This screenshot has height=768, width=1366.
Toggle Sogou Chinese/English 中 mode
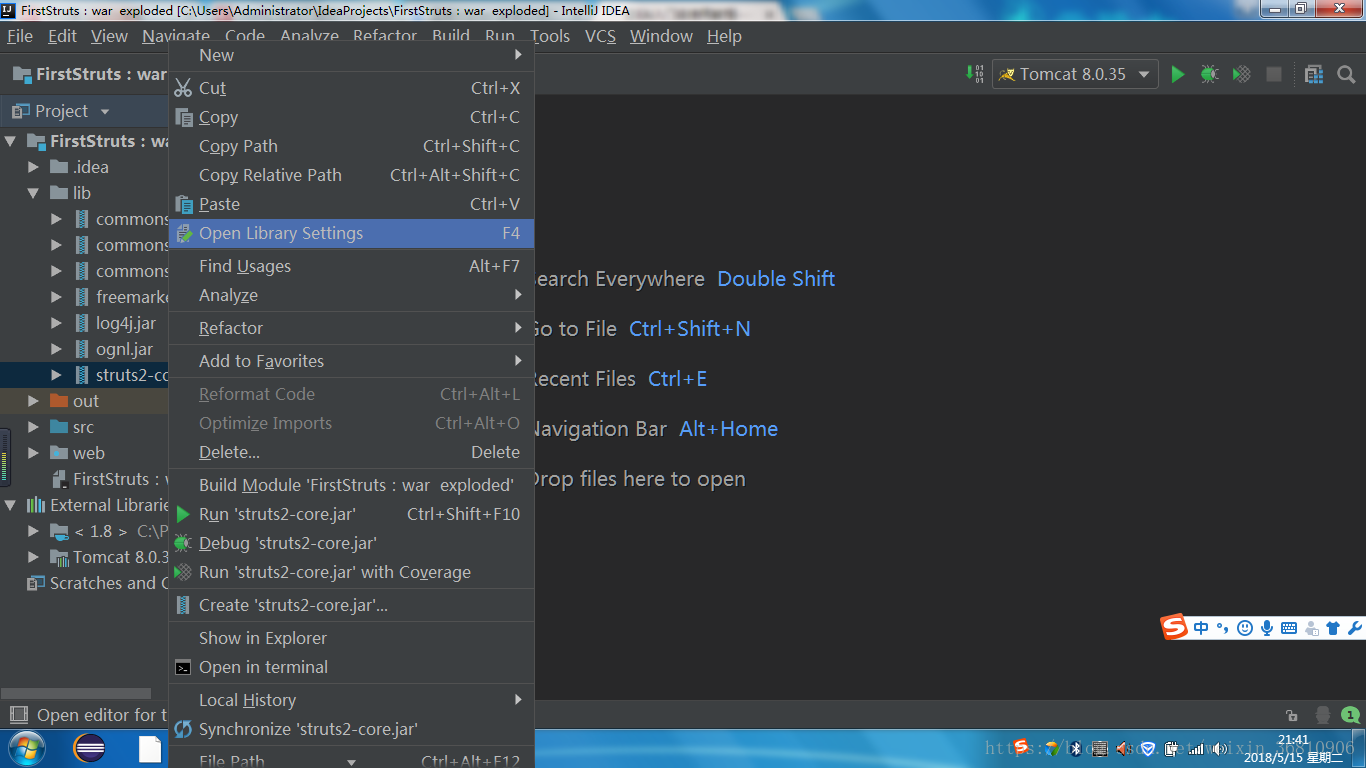click(x=1201, y=628)
